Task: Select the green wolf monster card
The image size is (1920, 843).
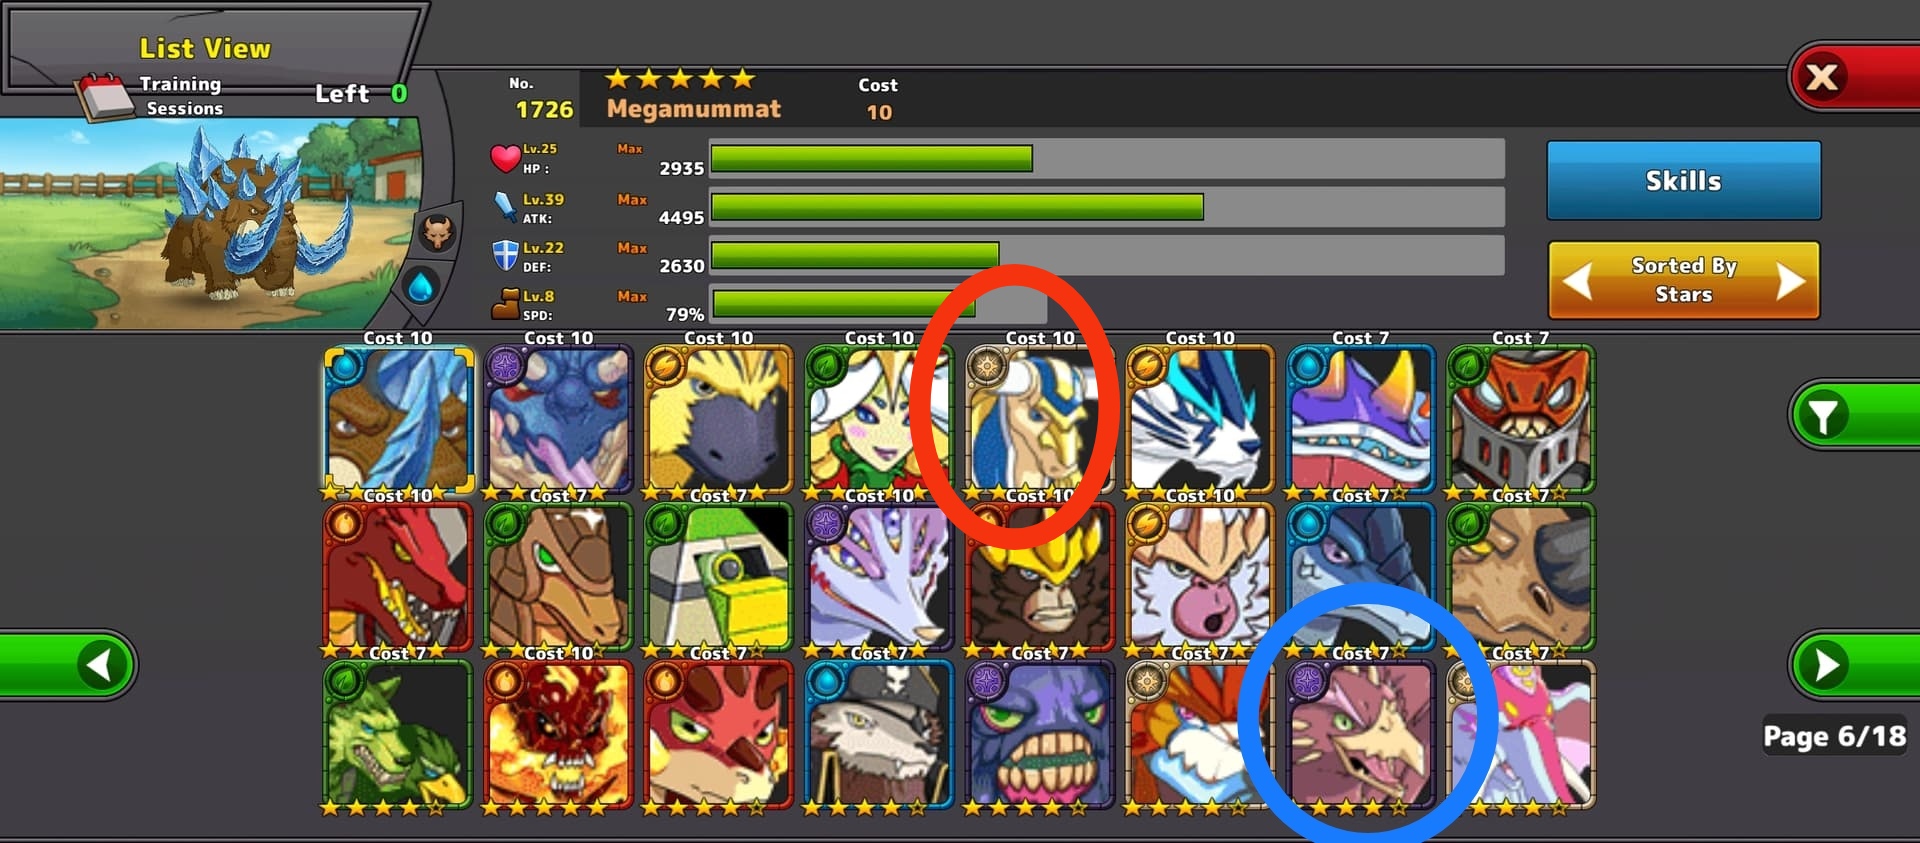Action: point(397,735)
